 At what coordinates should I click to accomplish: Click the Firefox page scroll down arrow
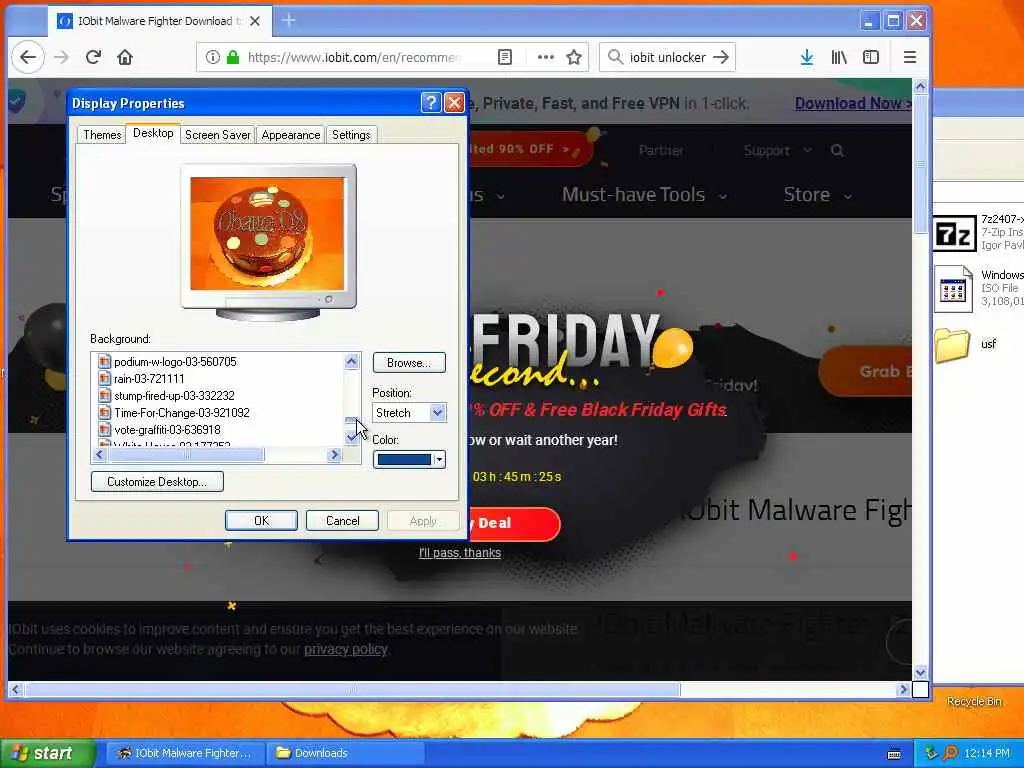[920, 672]
